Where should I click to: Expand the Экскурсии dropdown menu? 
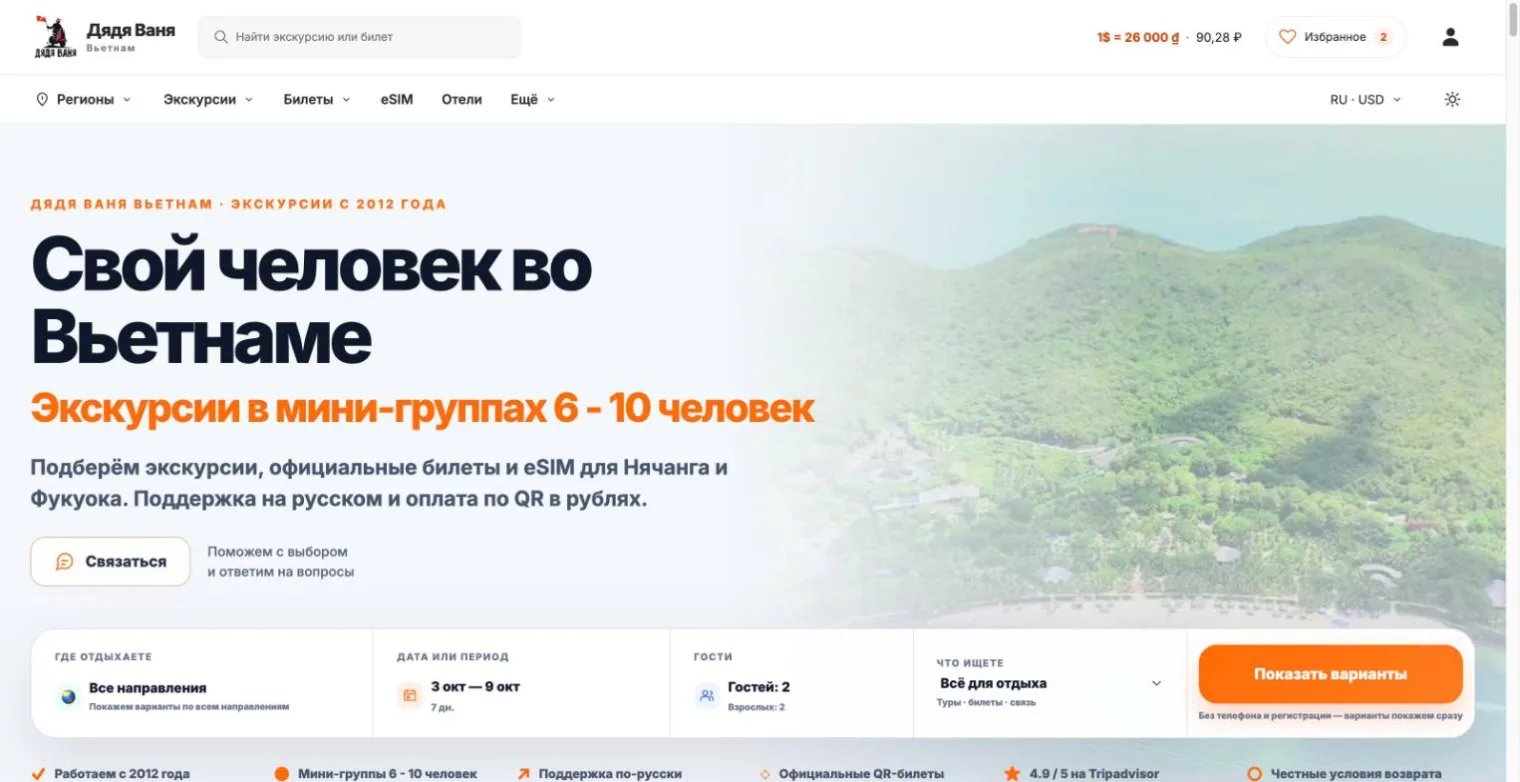208,99
